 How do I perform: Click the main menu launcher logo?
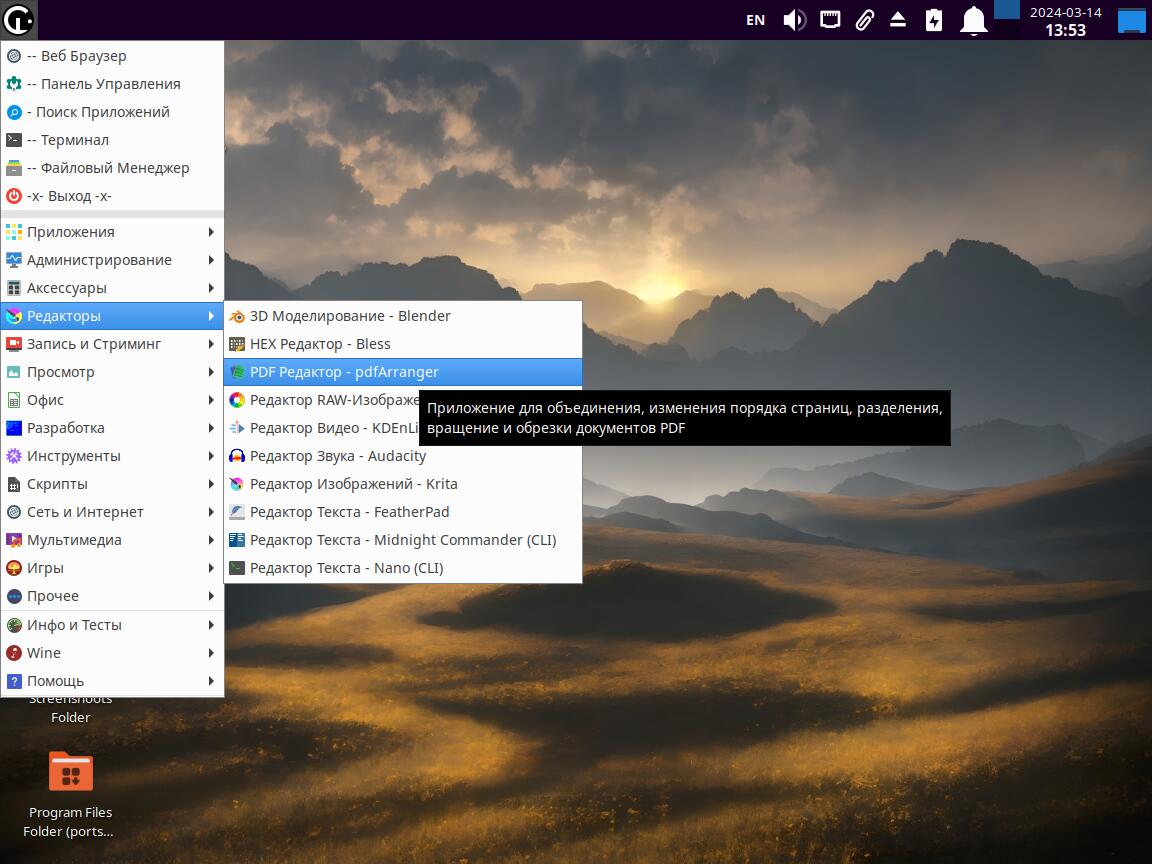click(x=18, y=19)
